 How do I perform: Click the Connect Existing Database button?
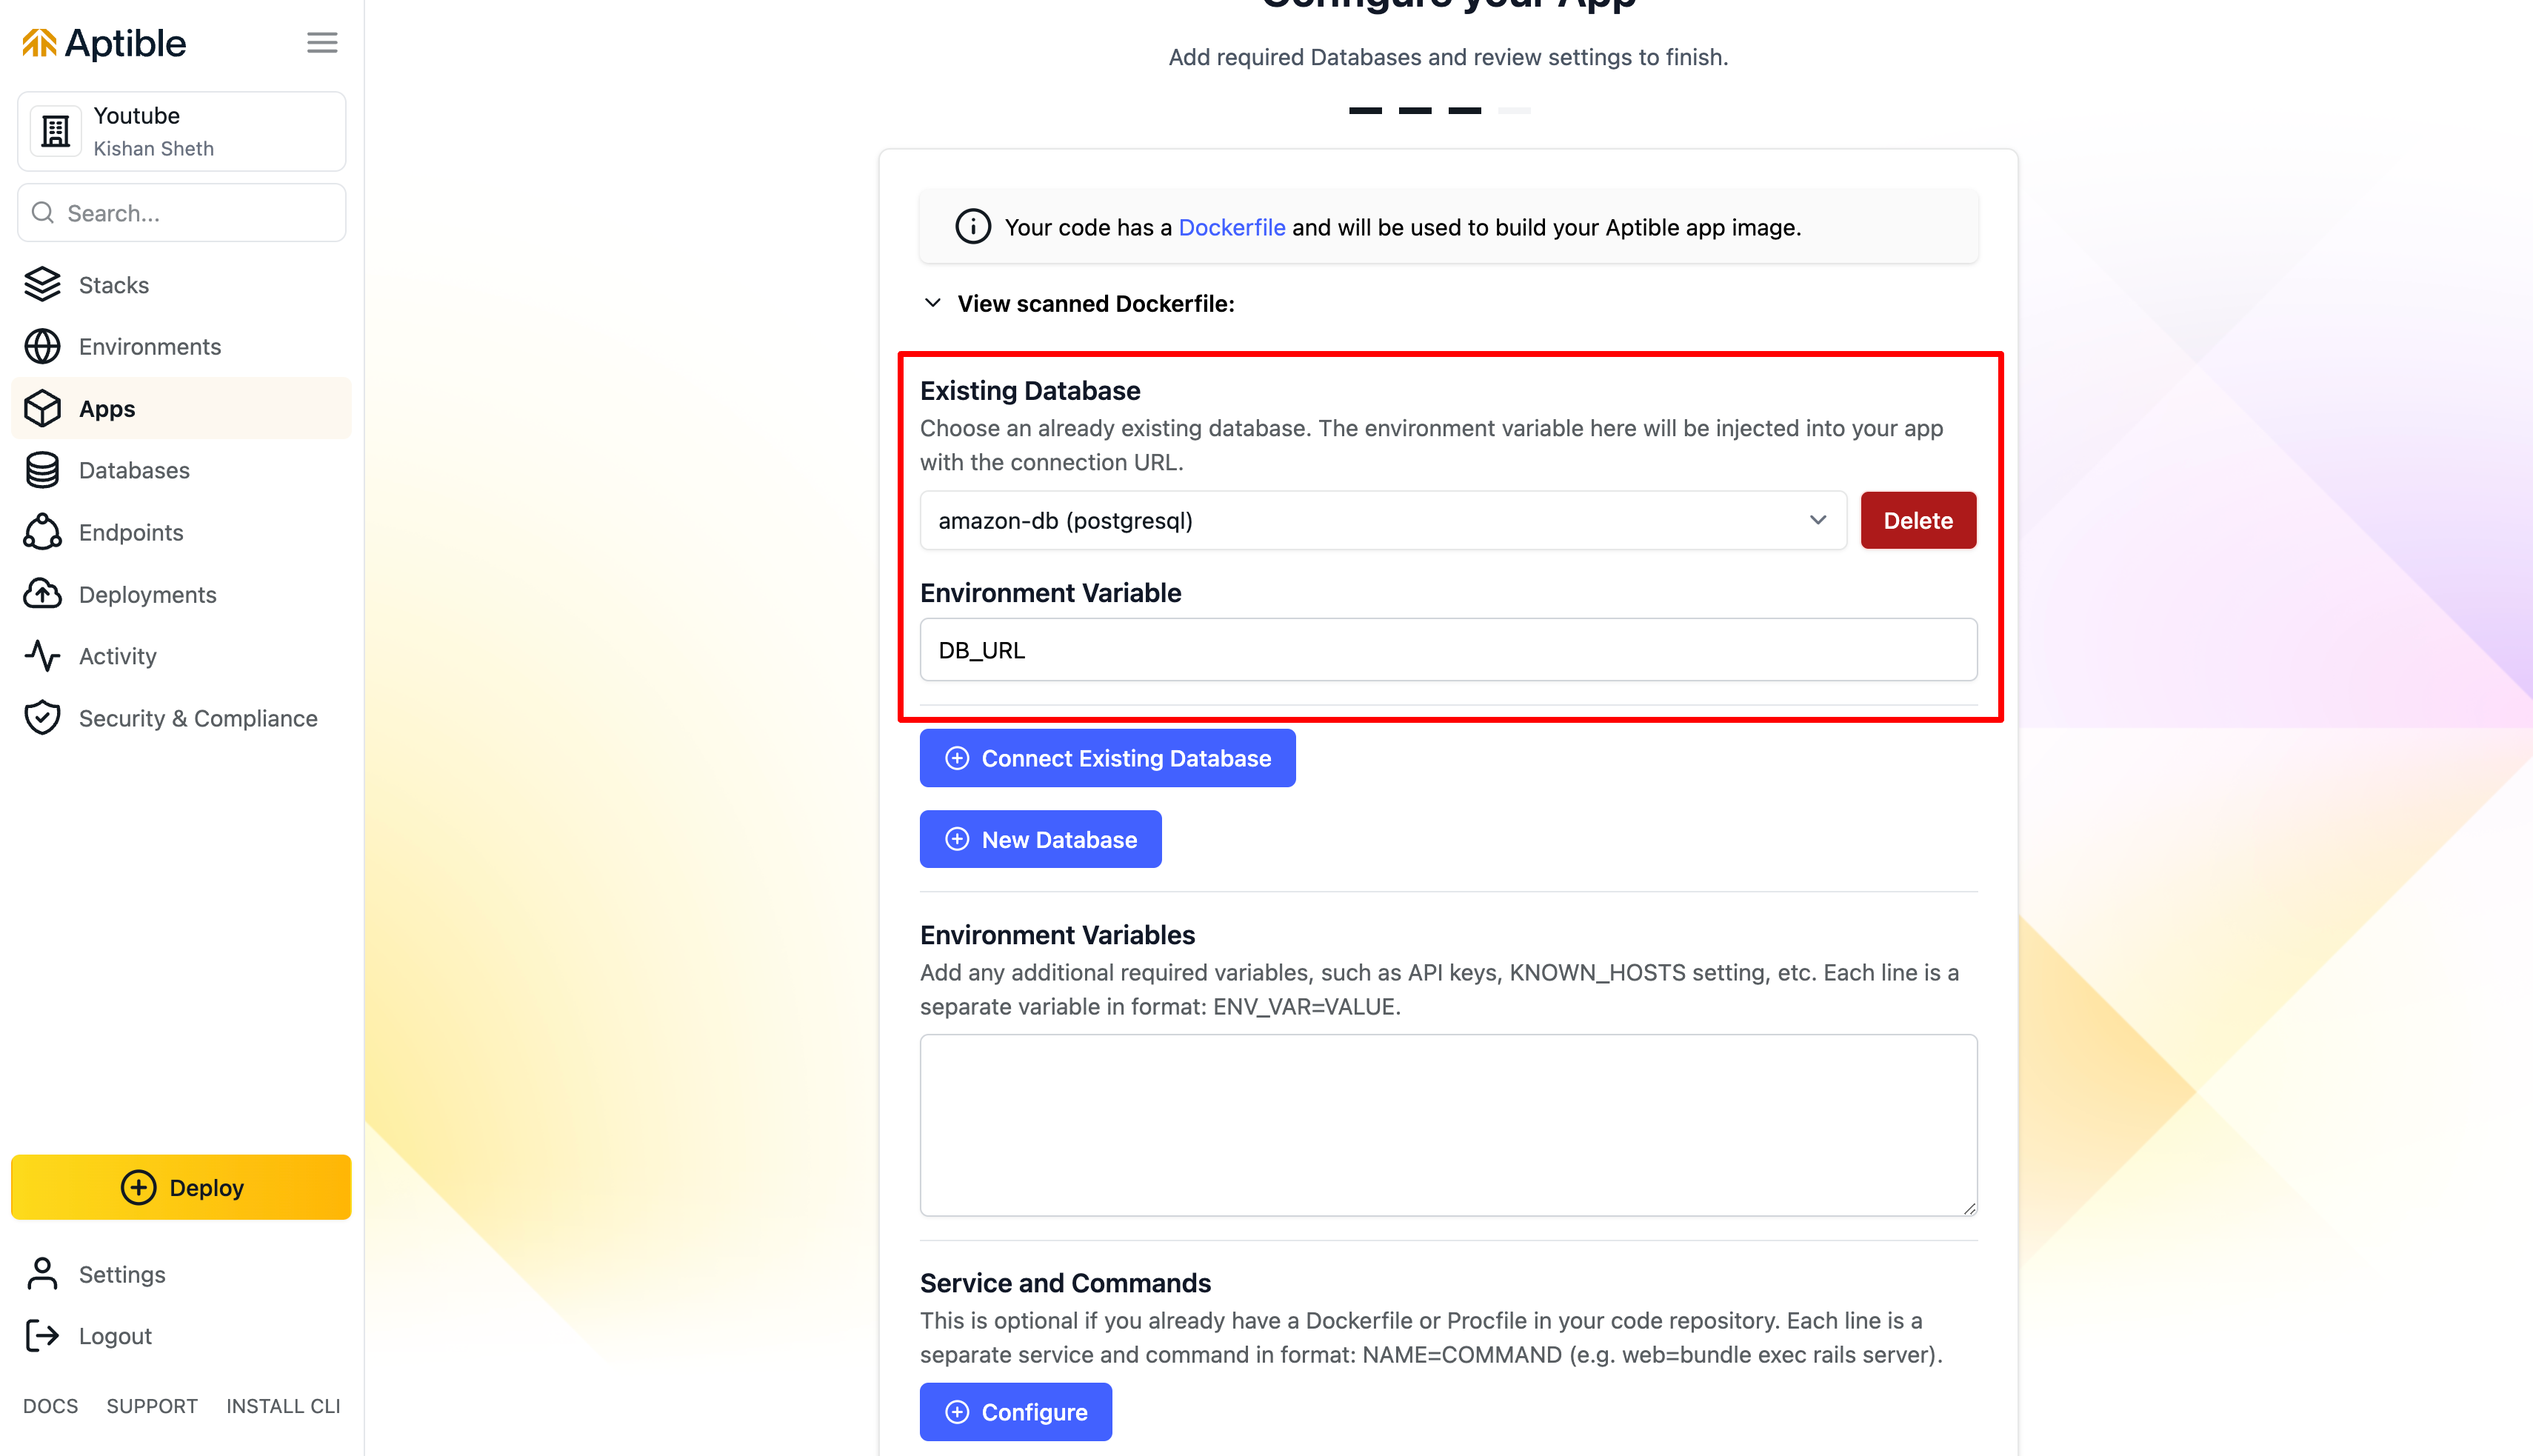1107,758
